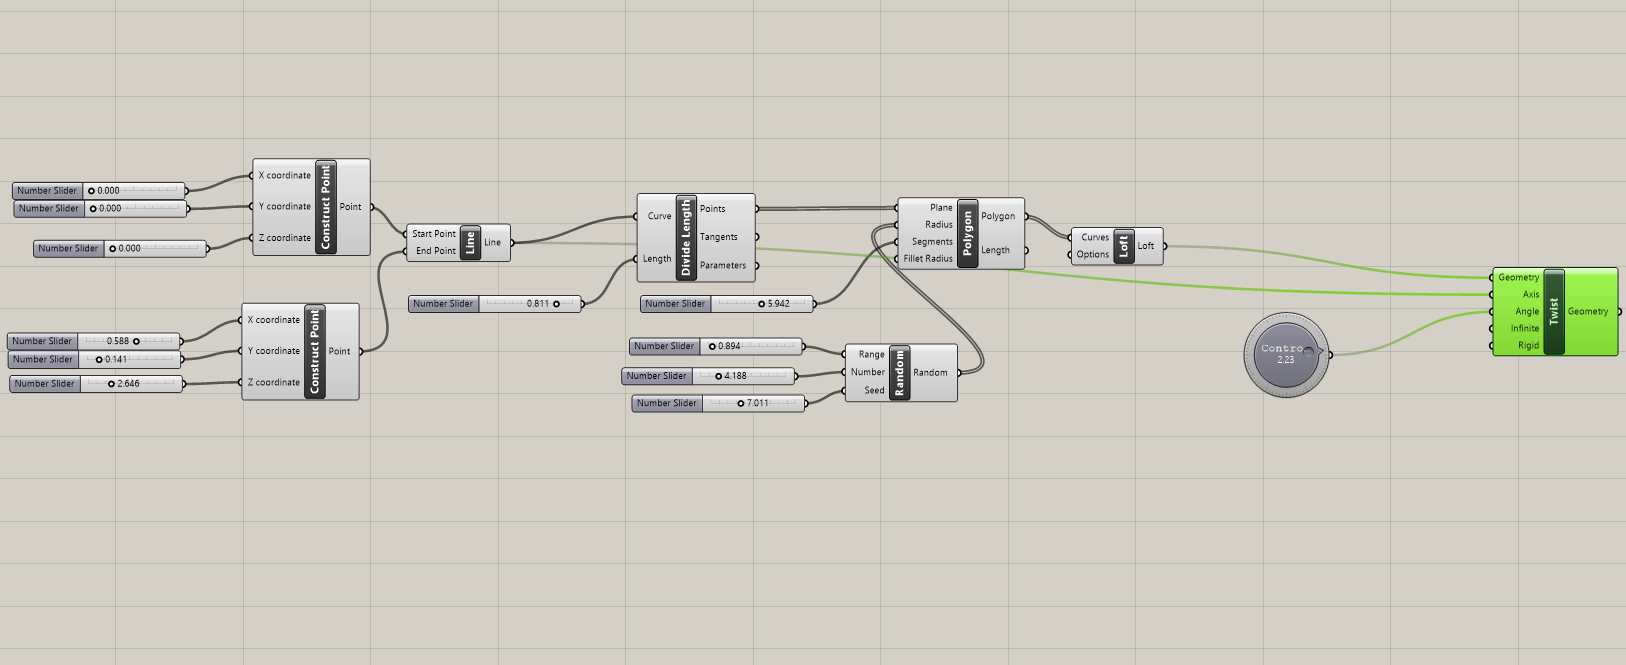Click the Loft output label
1626x665 pixels.
point(1146,246)
